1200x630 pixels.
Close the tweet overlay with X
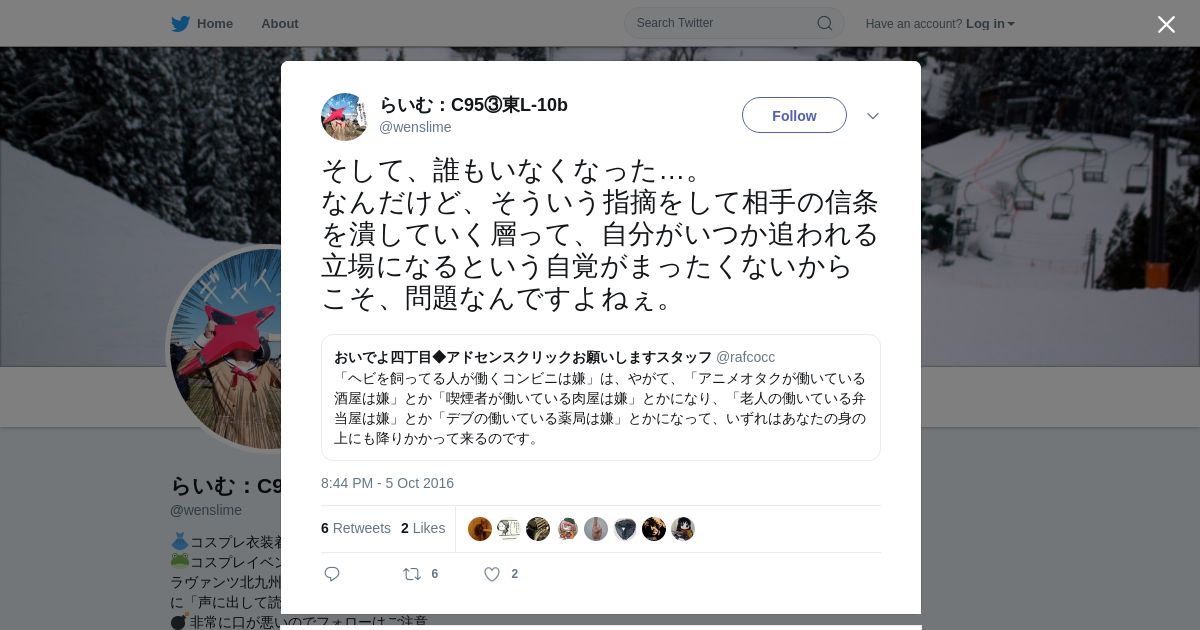coord(1166,24)
